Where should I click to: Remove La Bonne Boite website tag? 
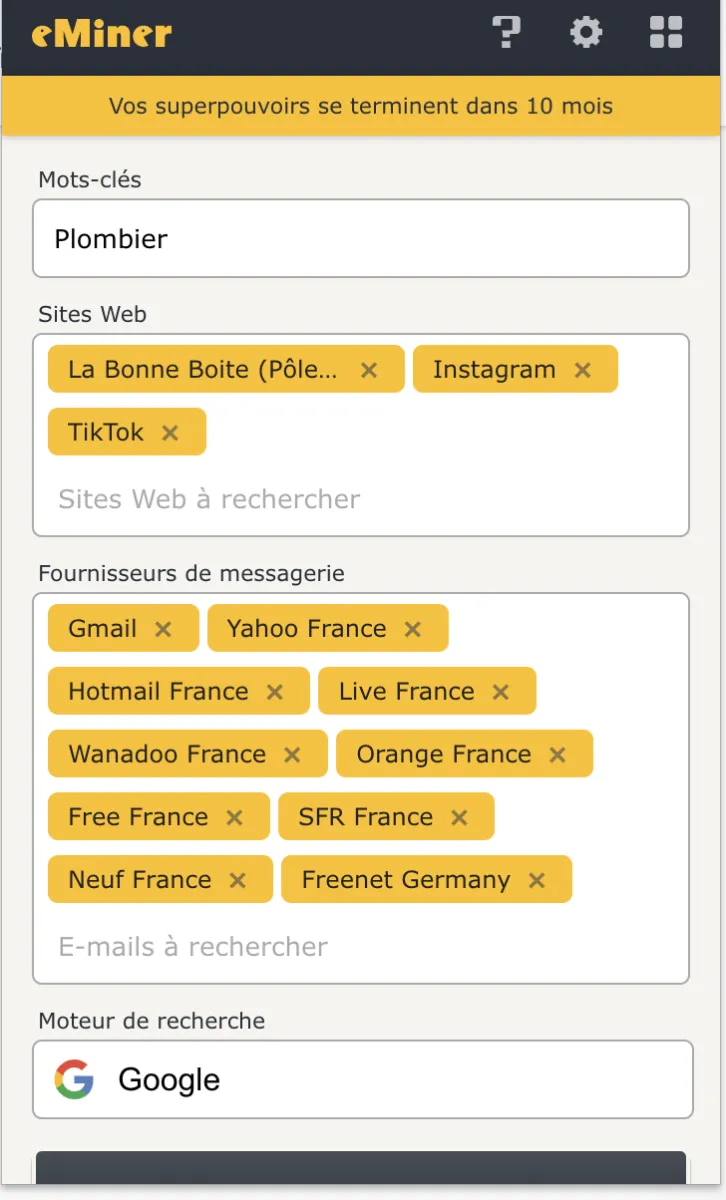tap(369, 370)
